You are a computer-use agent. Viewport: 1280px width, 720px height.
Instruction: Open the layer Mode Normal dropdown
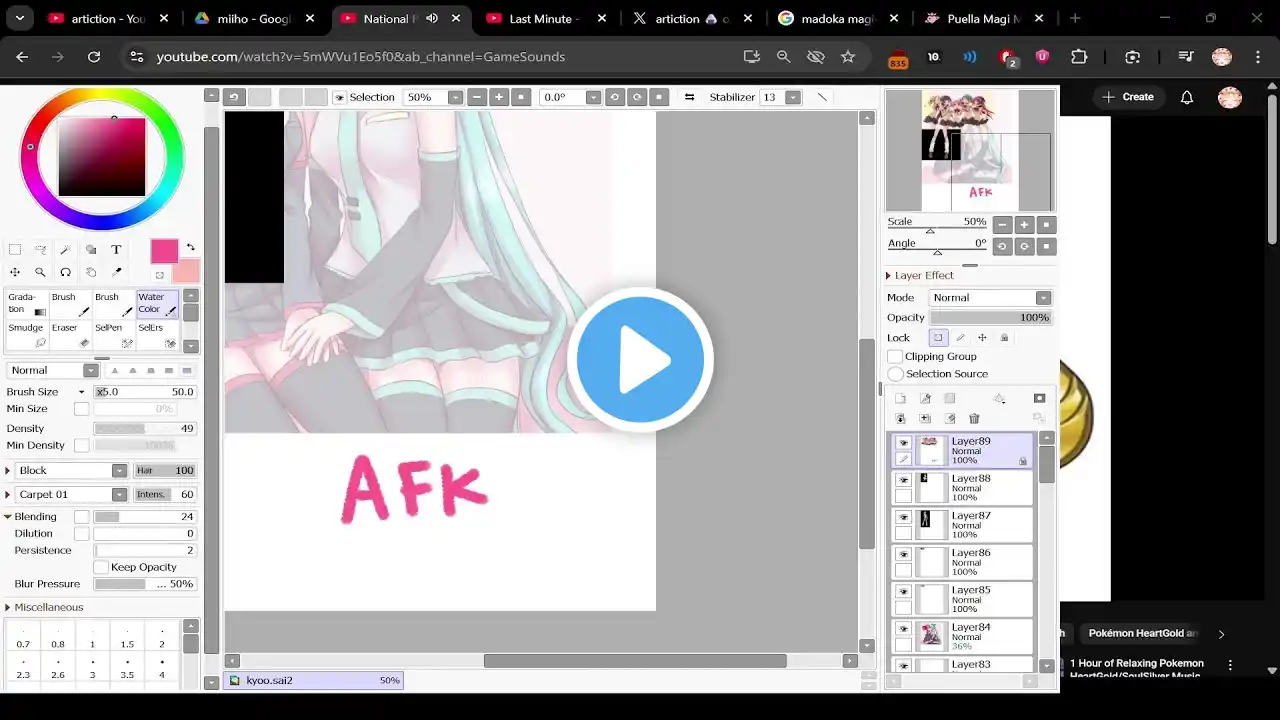990,298
